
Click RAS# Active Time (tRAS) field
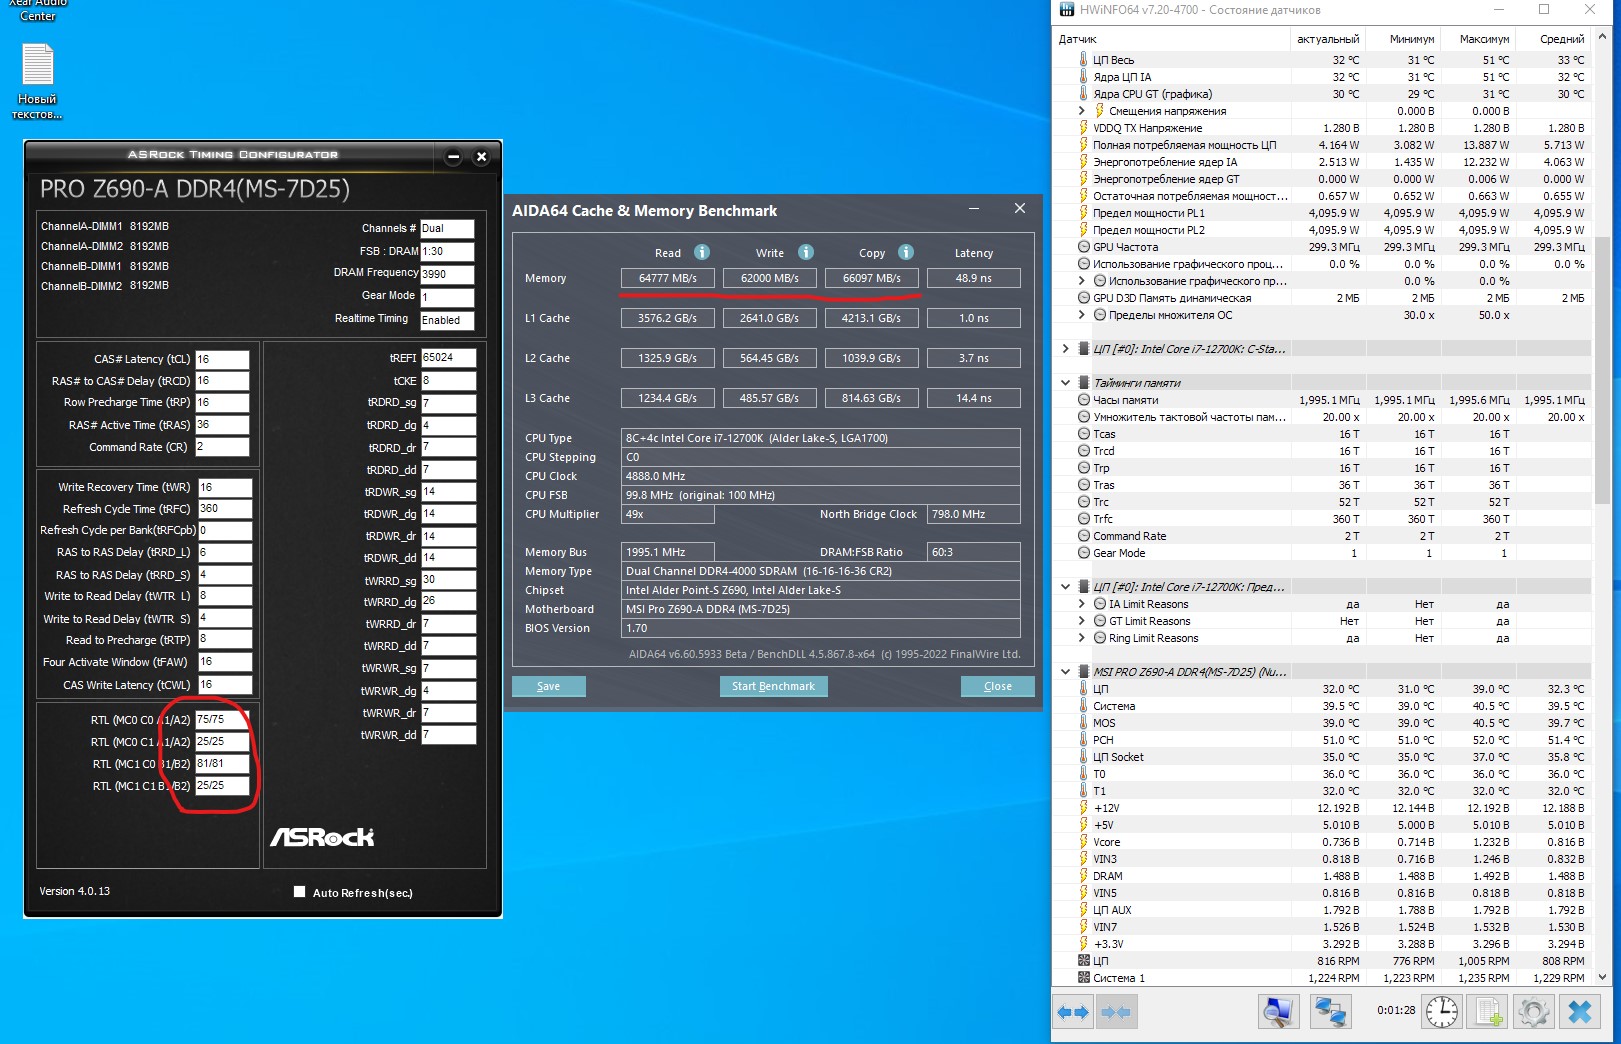[222, 425]
